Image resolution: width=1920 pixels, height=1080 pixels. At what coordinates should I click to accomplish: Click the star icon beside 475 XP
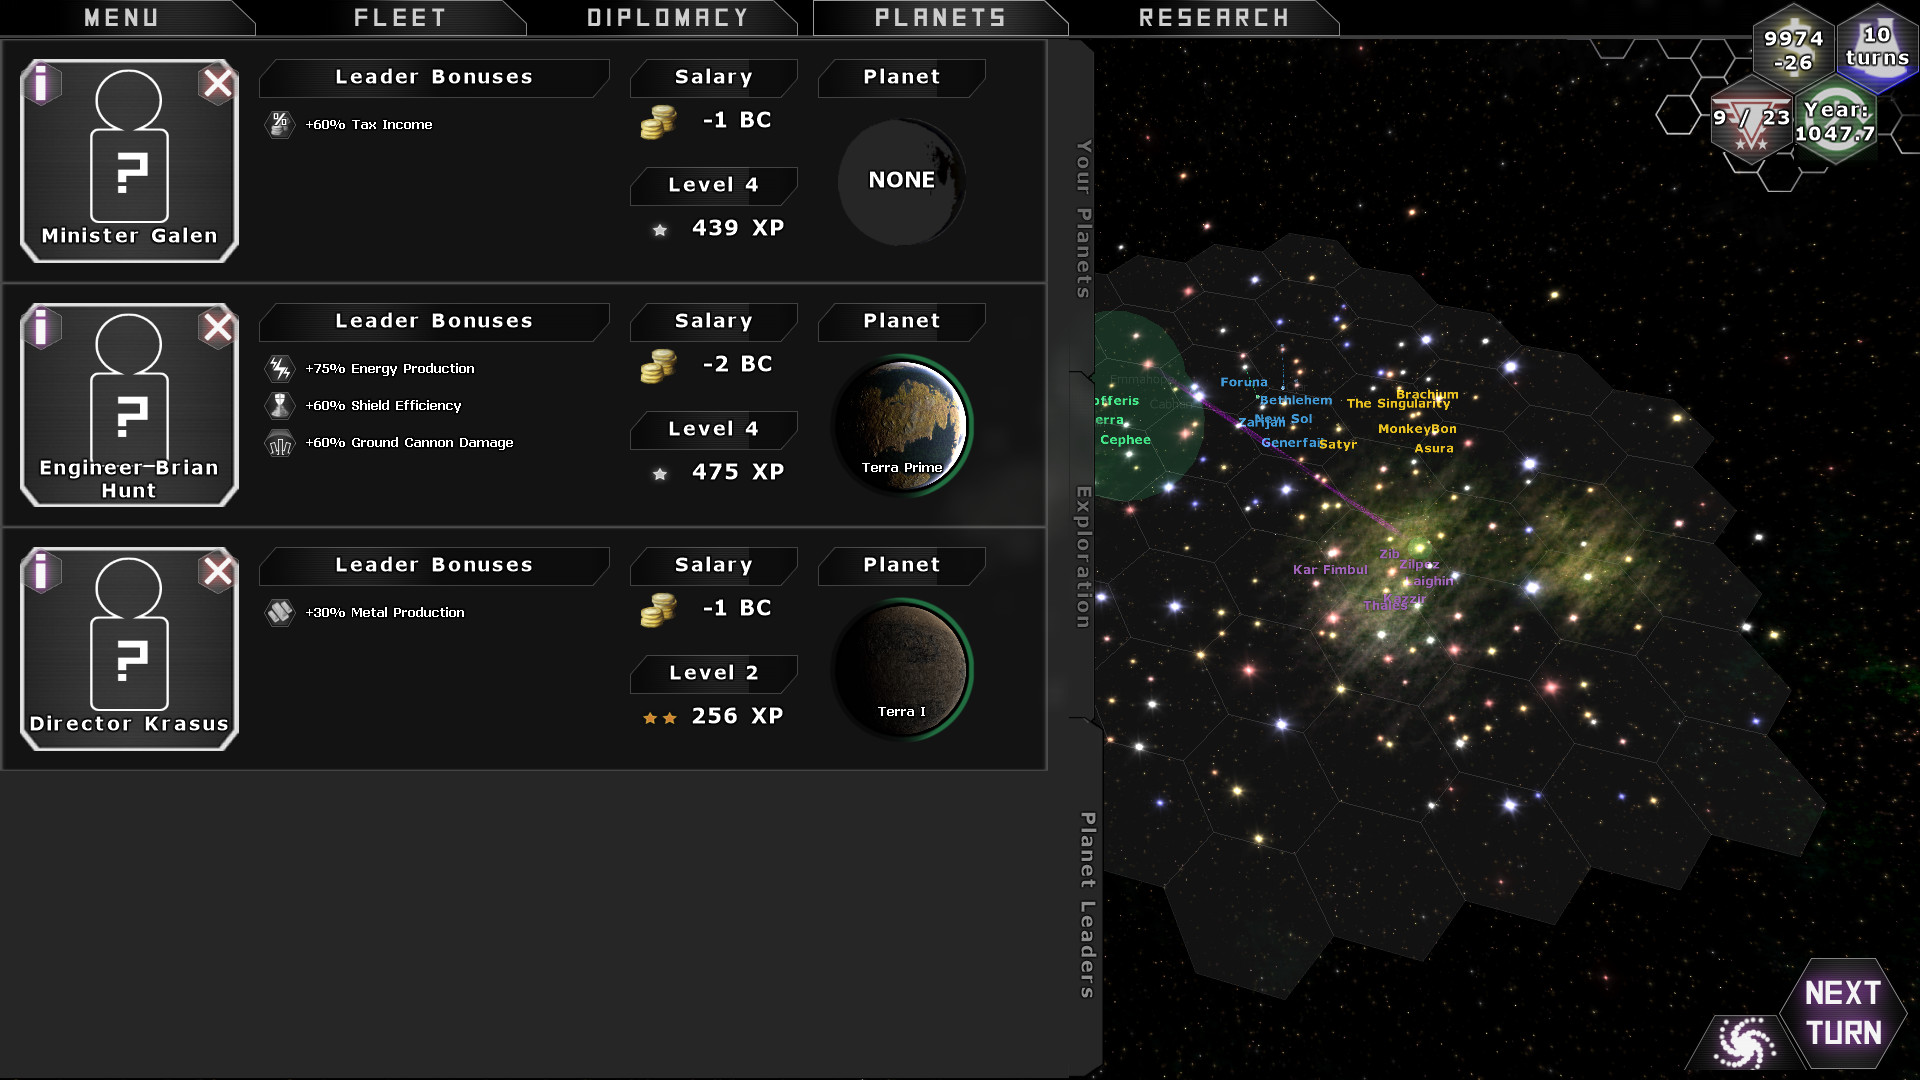click(x=659, y=474)
